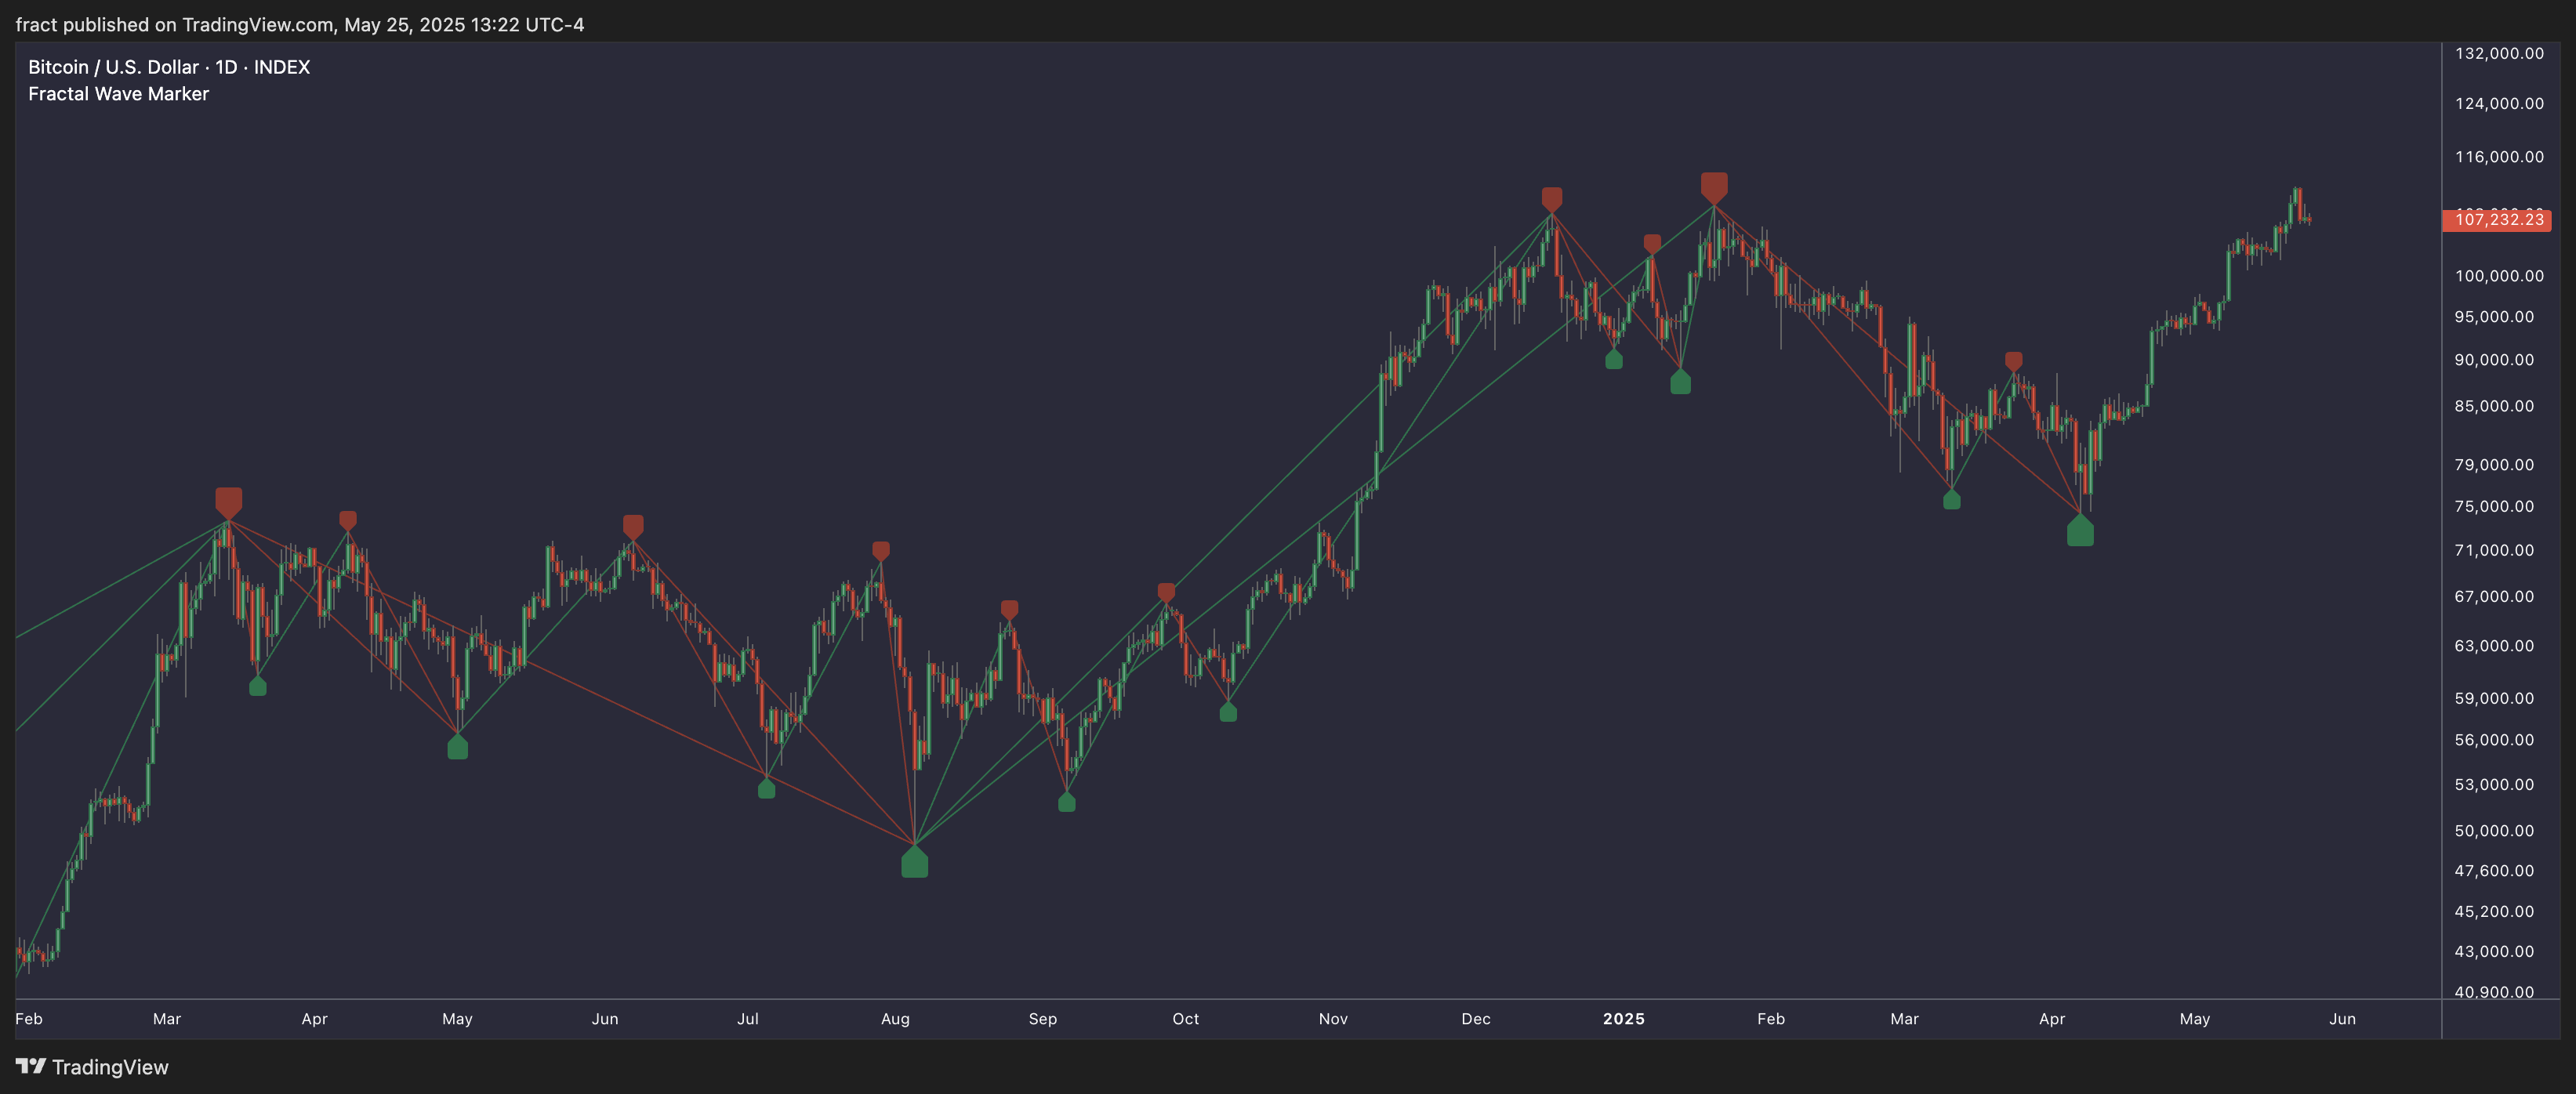The image size is (2576, 1094).
Task: Click the red high marker at the June 2024 peak
Action: pos(633,527)
